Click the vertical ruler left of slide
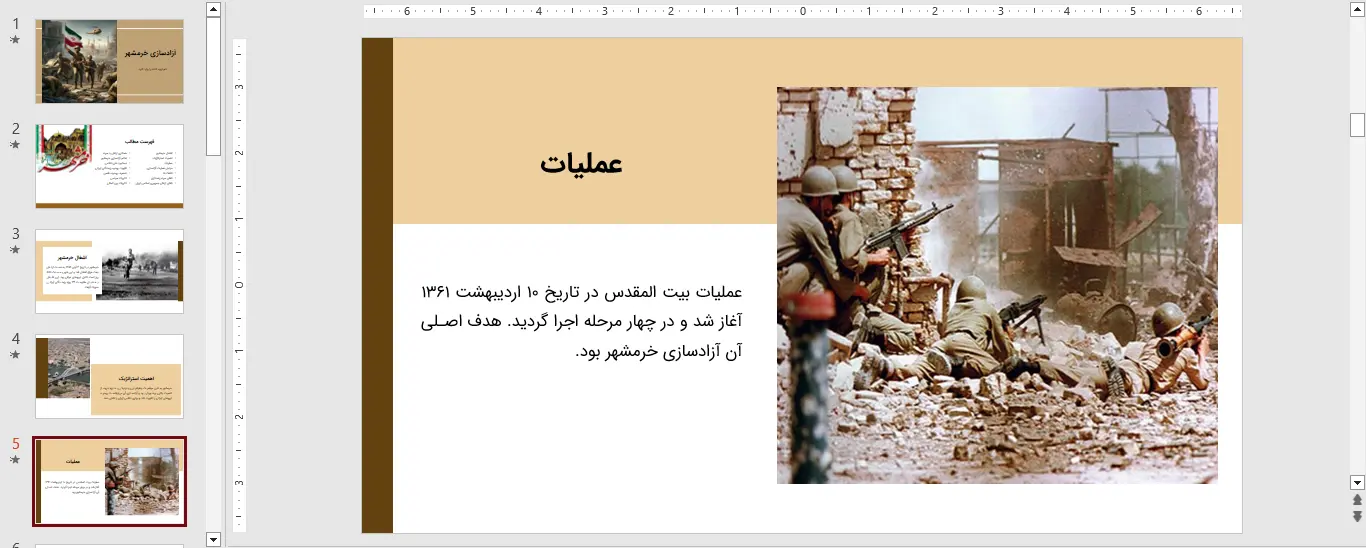The image size is (1366, 548). [x=240, y=285]
